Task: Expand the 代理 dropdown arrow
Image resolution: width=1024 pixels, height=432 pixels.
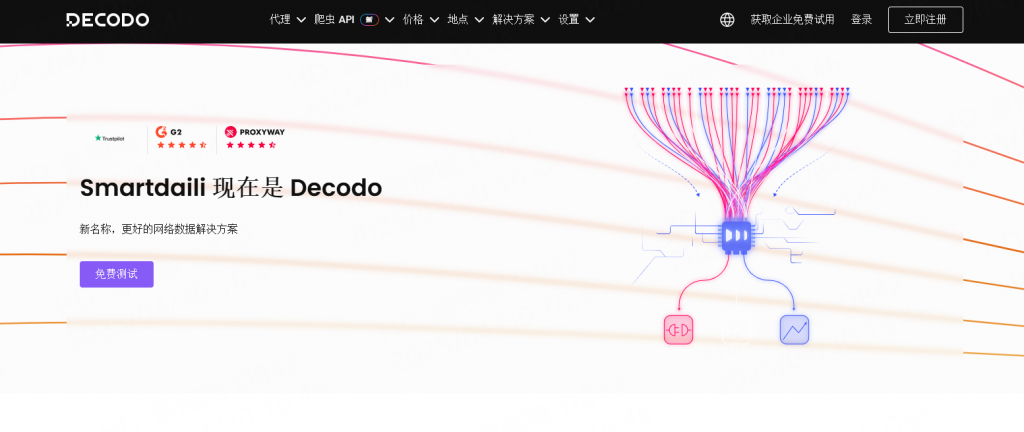Action: (x=301, y=20)
